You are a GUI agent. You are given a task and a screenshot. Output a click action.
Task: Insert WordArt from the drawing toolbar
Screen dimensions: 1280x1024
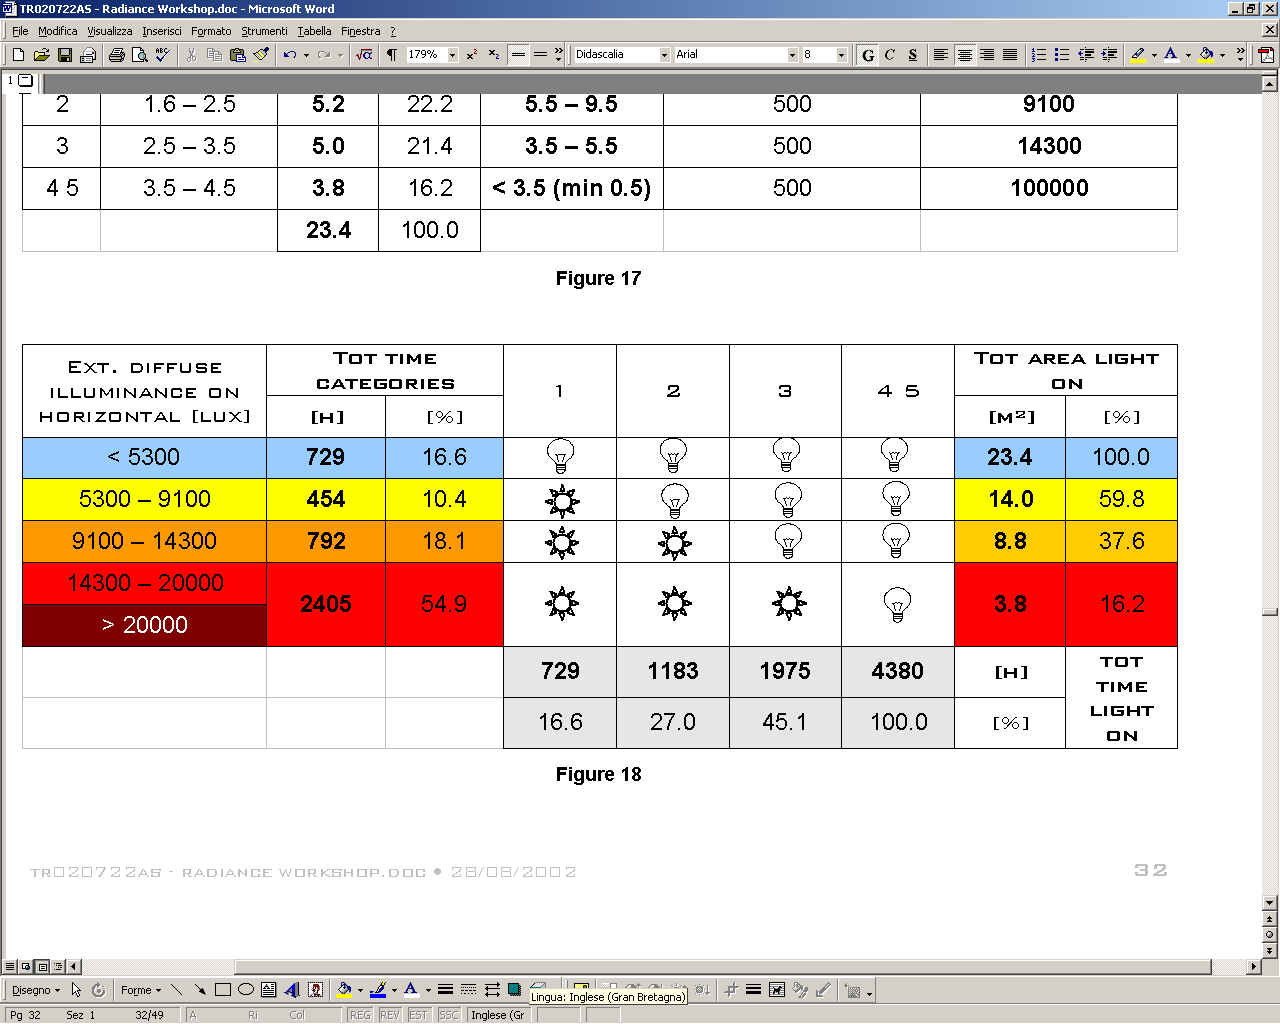pos(292,990)
